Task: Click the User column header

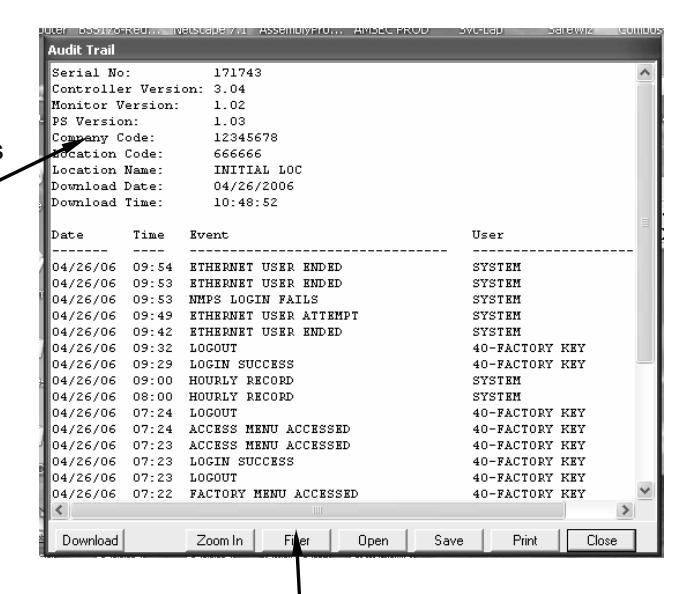Action: 488,235
